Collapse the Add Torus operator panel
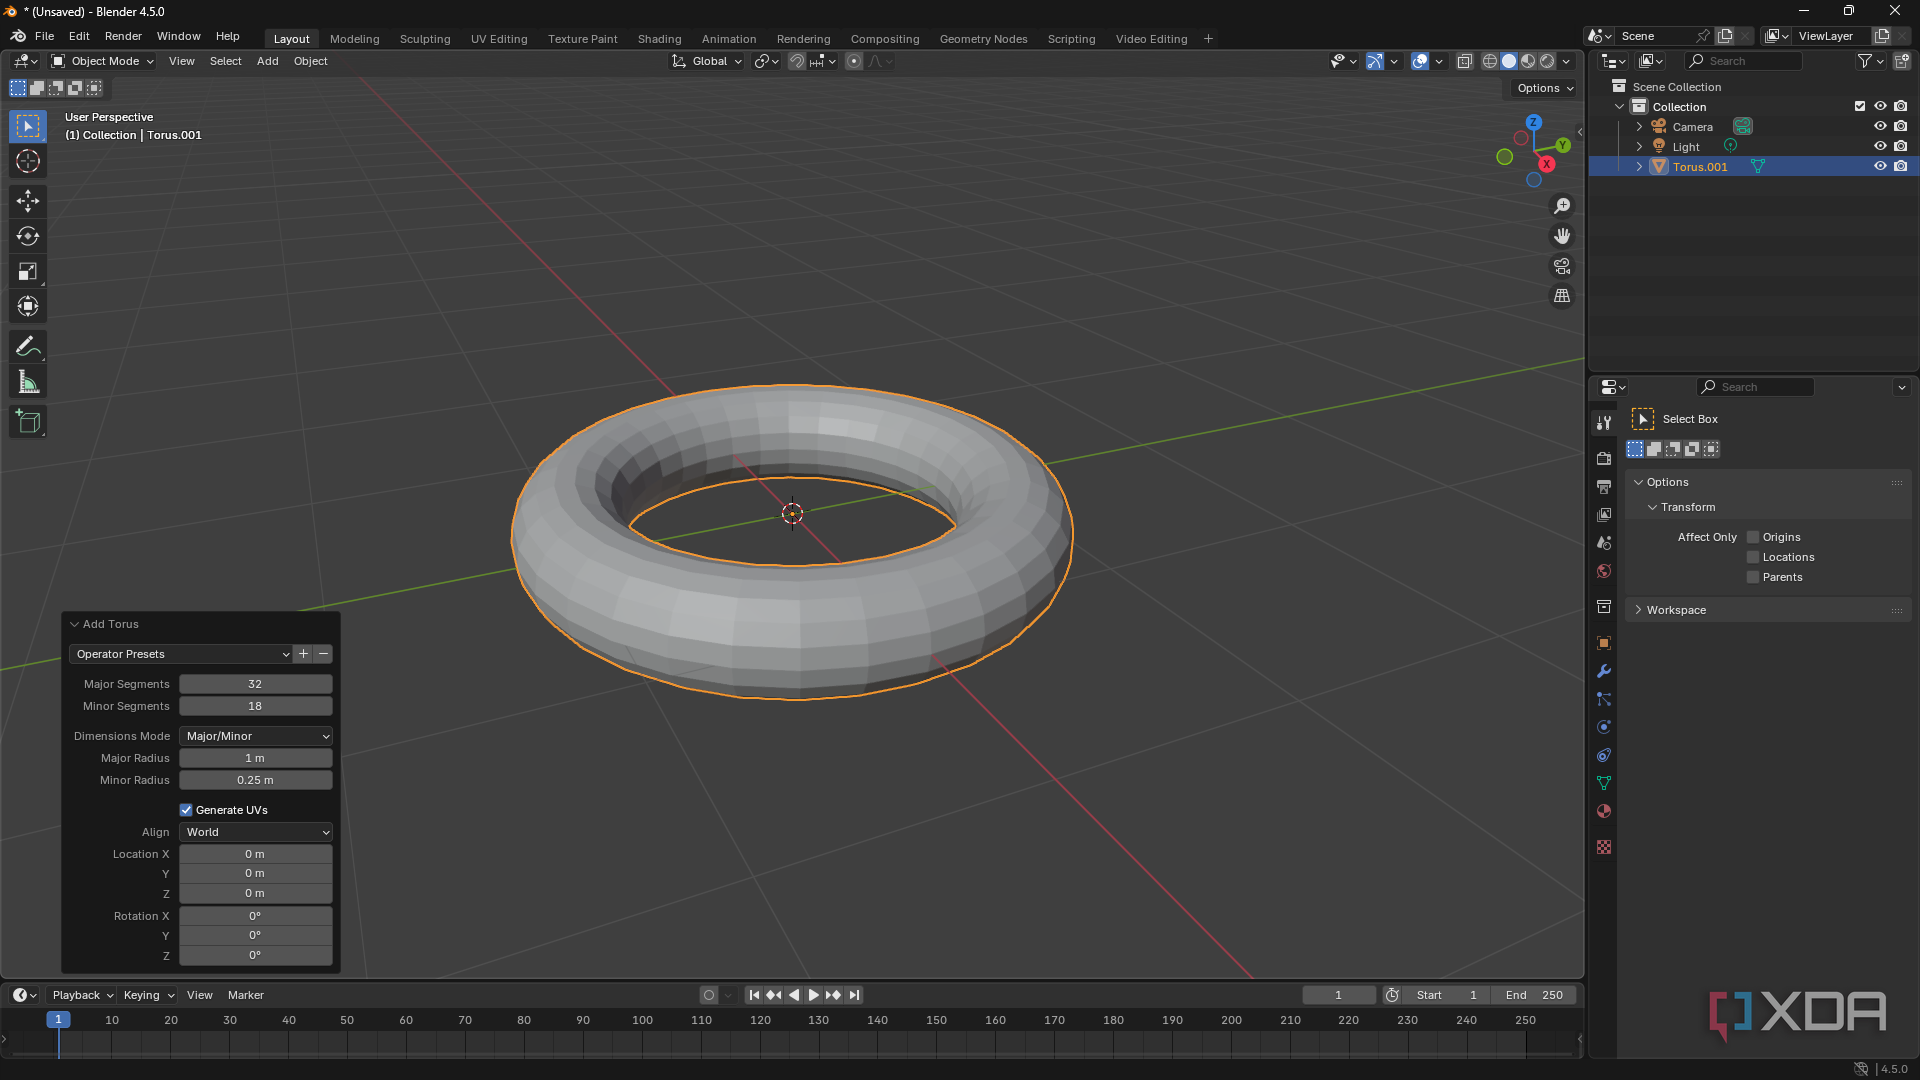Screen dimensions: 1920x1080 74,624
